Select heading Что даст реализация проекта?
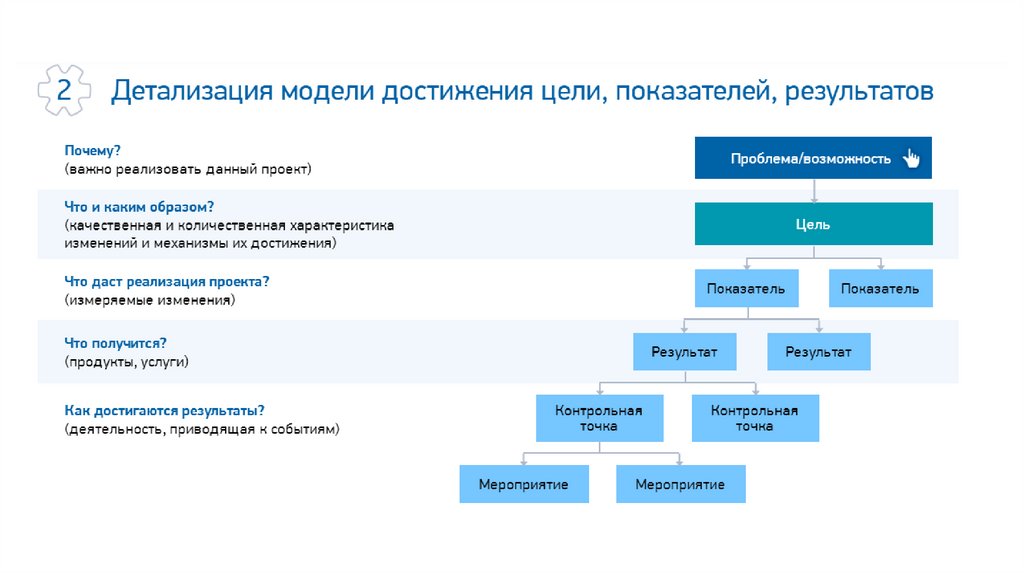Image resolution: width=1024 pixels, height=574 pixels. 167,281
